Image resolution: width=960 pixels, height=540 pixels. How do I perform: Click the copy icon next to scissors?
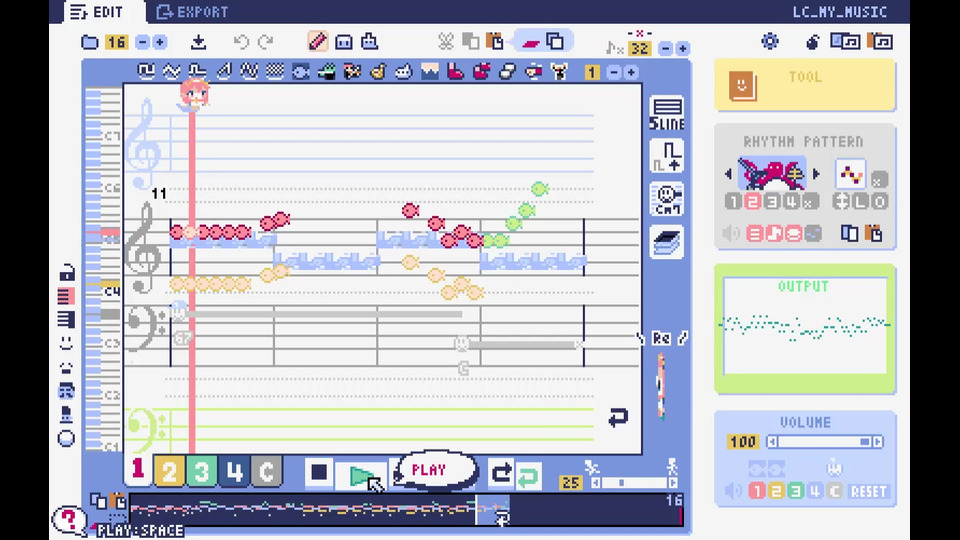point(470,42)
